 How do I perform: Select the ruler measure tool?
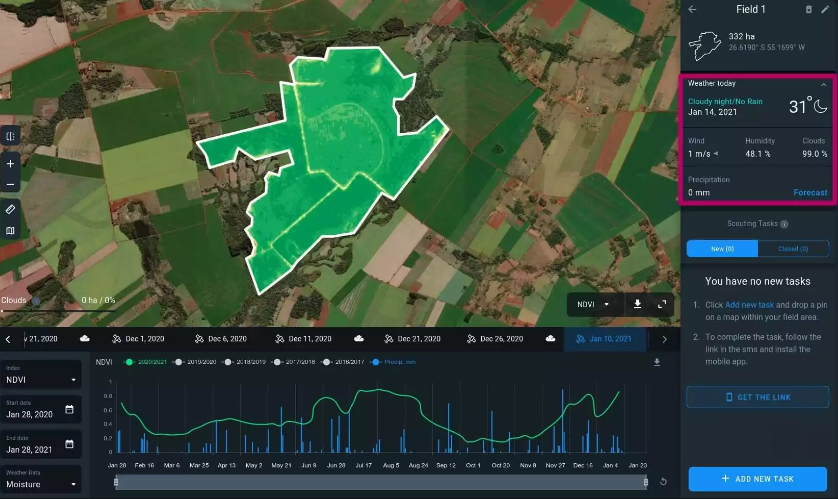tap(10, 210)
